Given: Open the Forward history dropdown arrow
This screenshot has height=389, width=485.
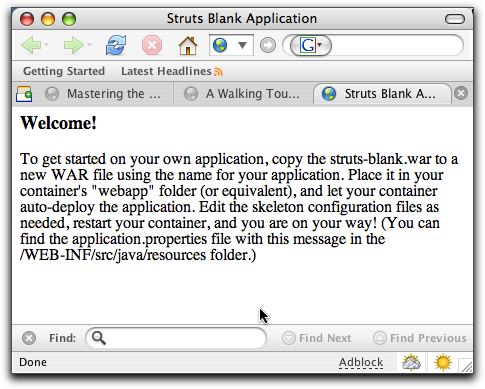Looking at the screenshot, I should pyautogui.click(x=89, y=44).
